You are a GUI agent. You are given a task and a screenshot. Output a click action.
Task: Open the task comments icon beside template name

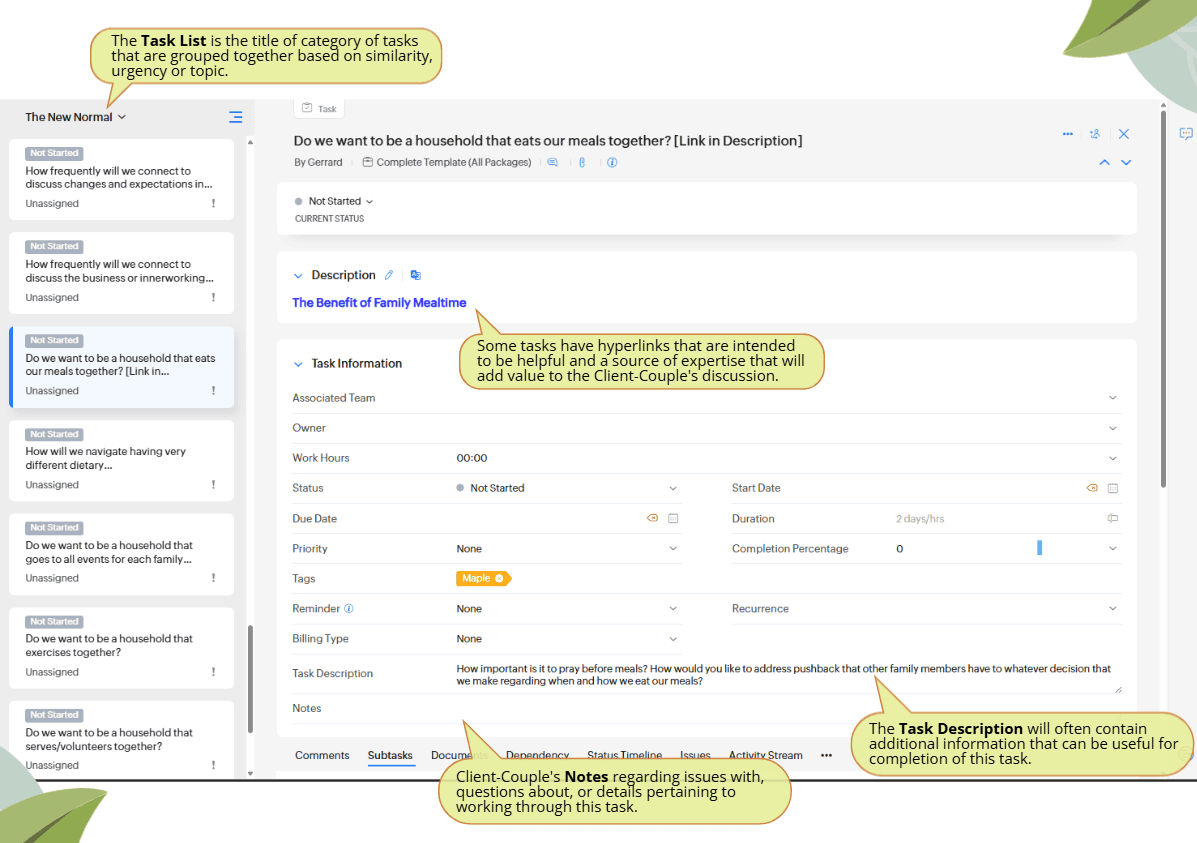552,162
